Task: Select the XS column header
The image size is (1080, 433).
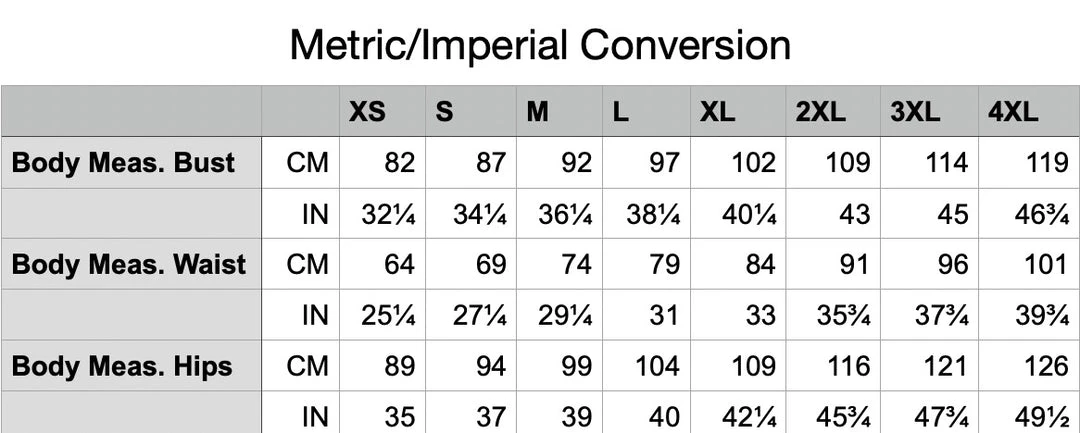Action: pos(367,112)
